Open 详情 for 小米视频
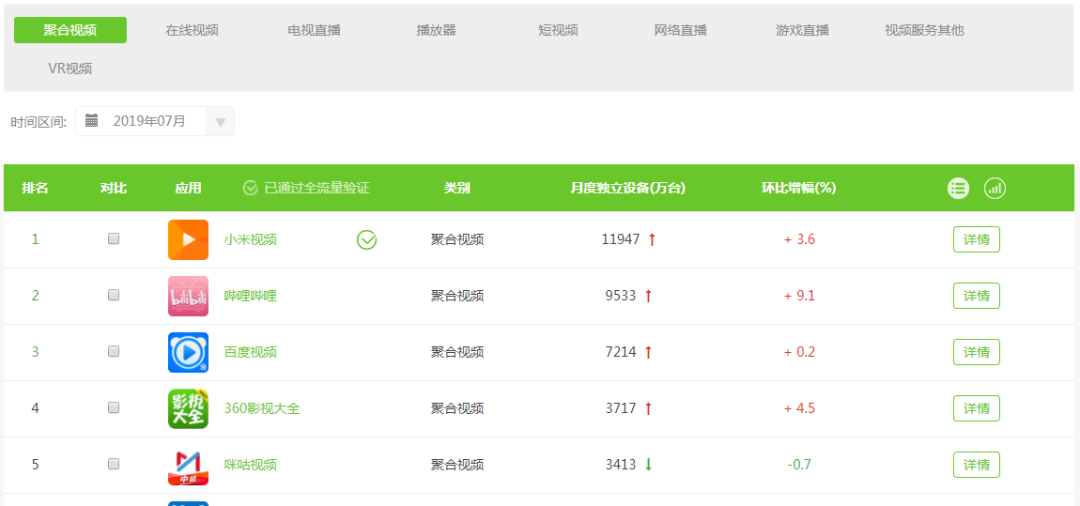Screen dimensions: 1080x506 (x=976, y=240)
